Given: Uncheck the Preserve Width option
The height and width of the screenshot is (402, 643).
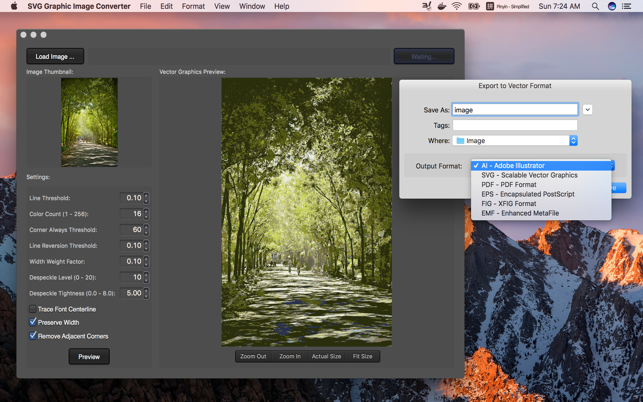Looking at the screenshot, I should point(33,322).
